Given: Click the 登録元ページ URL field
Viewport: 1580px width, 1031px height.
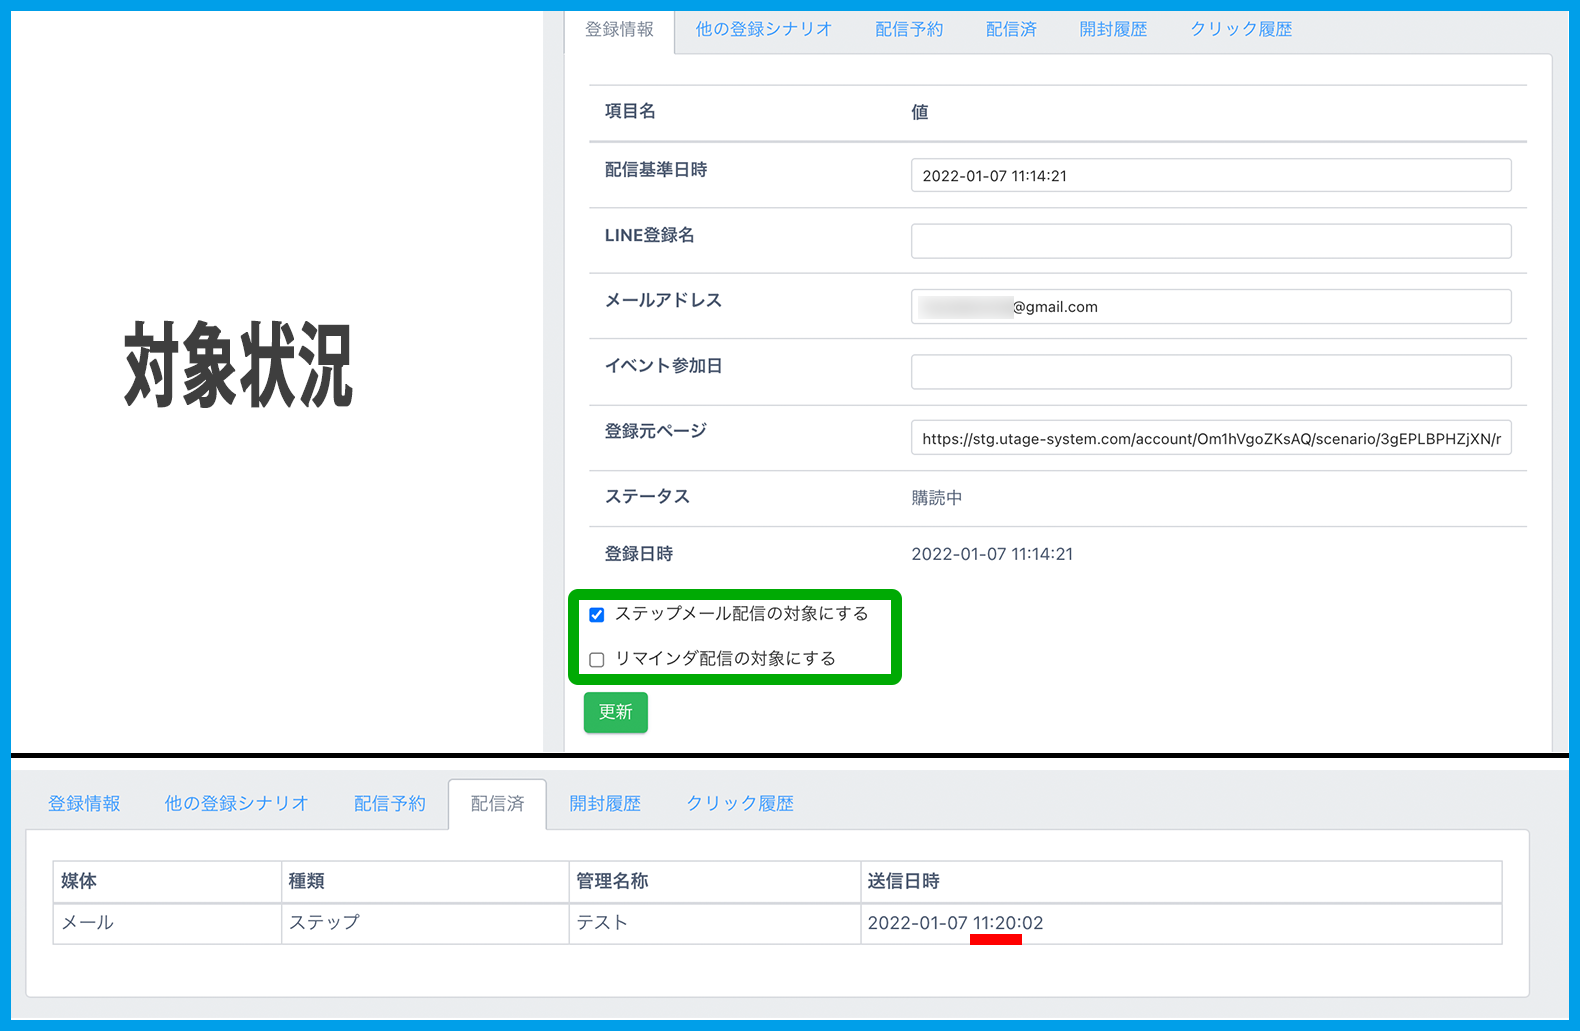Looking at the screenshot, I should (1210, 439).
